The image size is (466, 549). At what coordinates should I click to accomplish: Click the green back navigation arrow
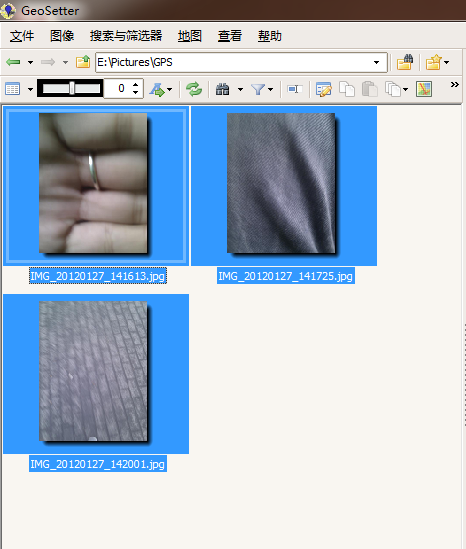[13, 62]
